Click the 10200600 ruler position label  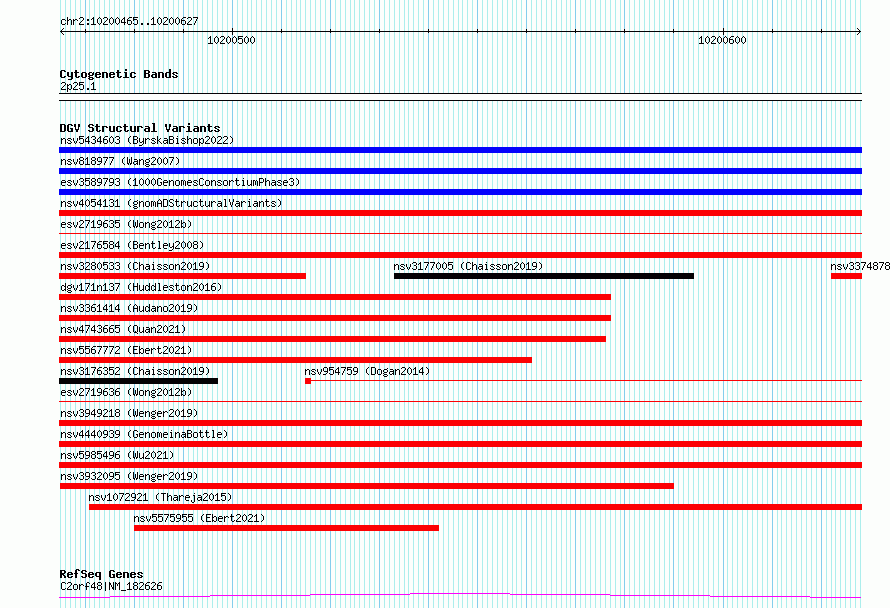click(722, 40)
